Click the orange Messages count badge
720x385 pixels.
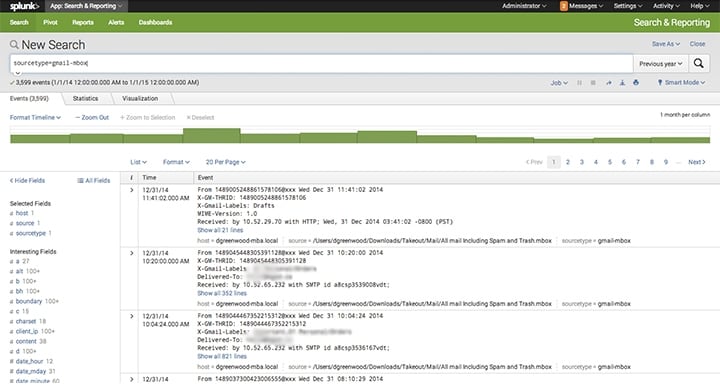pyautogui.click(x=563, y=6)
